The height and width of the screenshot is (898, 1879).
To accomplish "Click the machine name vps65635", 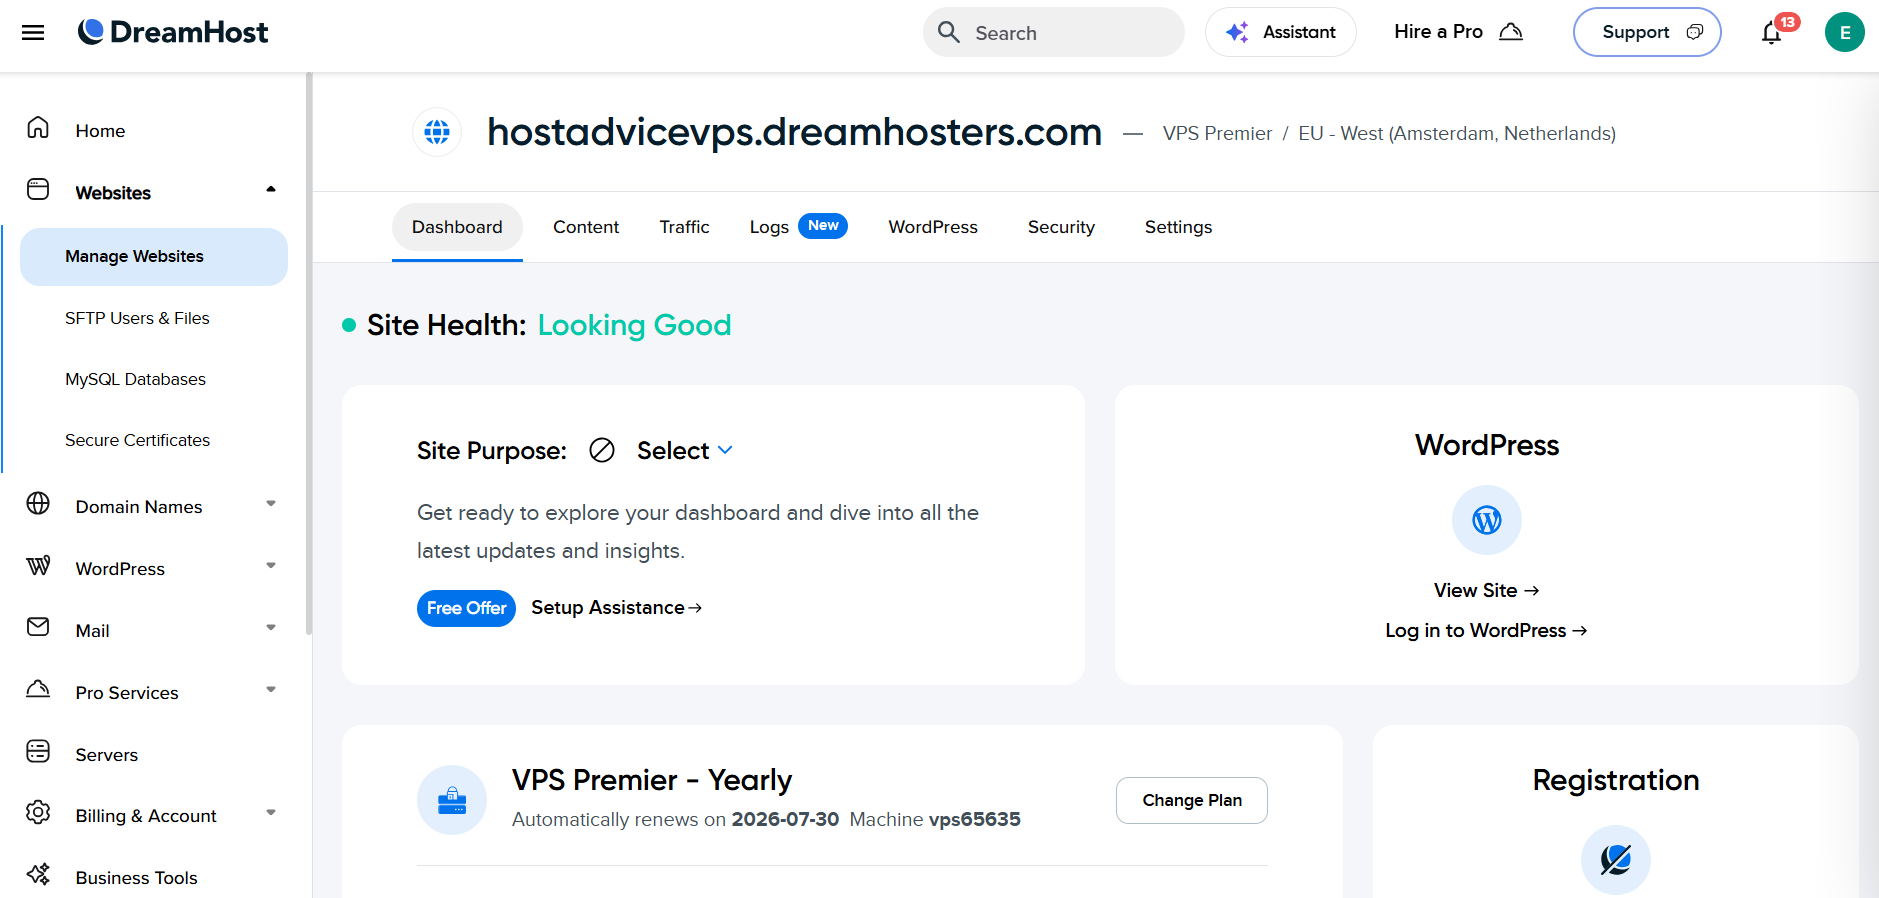I will point(975,820).
